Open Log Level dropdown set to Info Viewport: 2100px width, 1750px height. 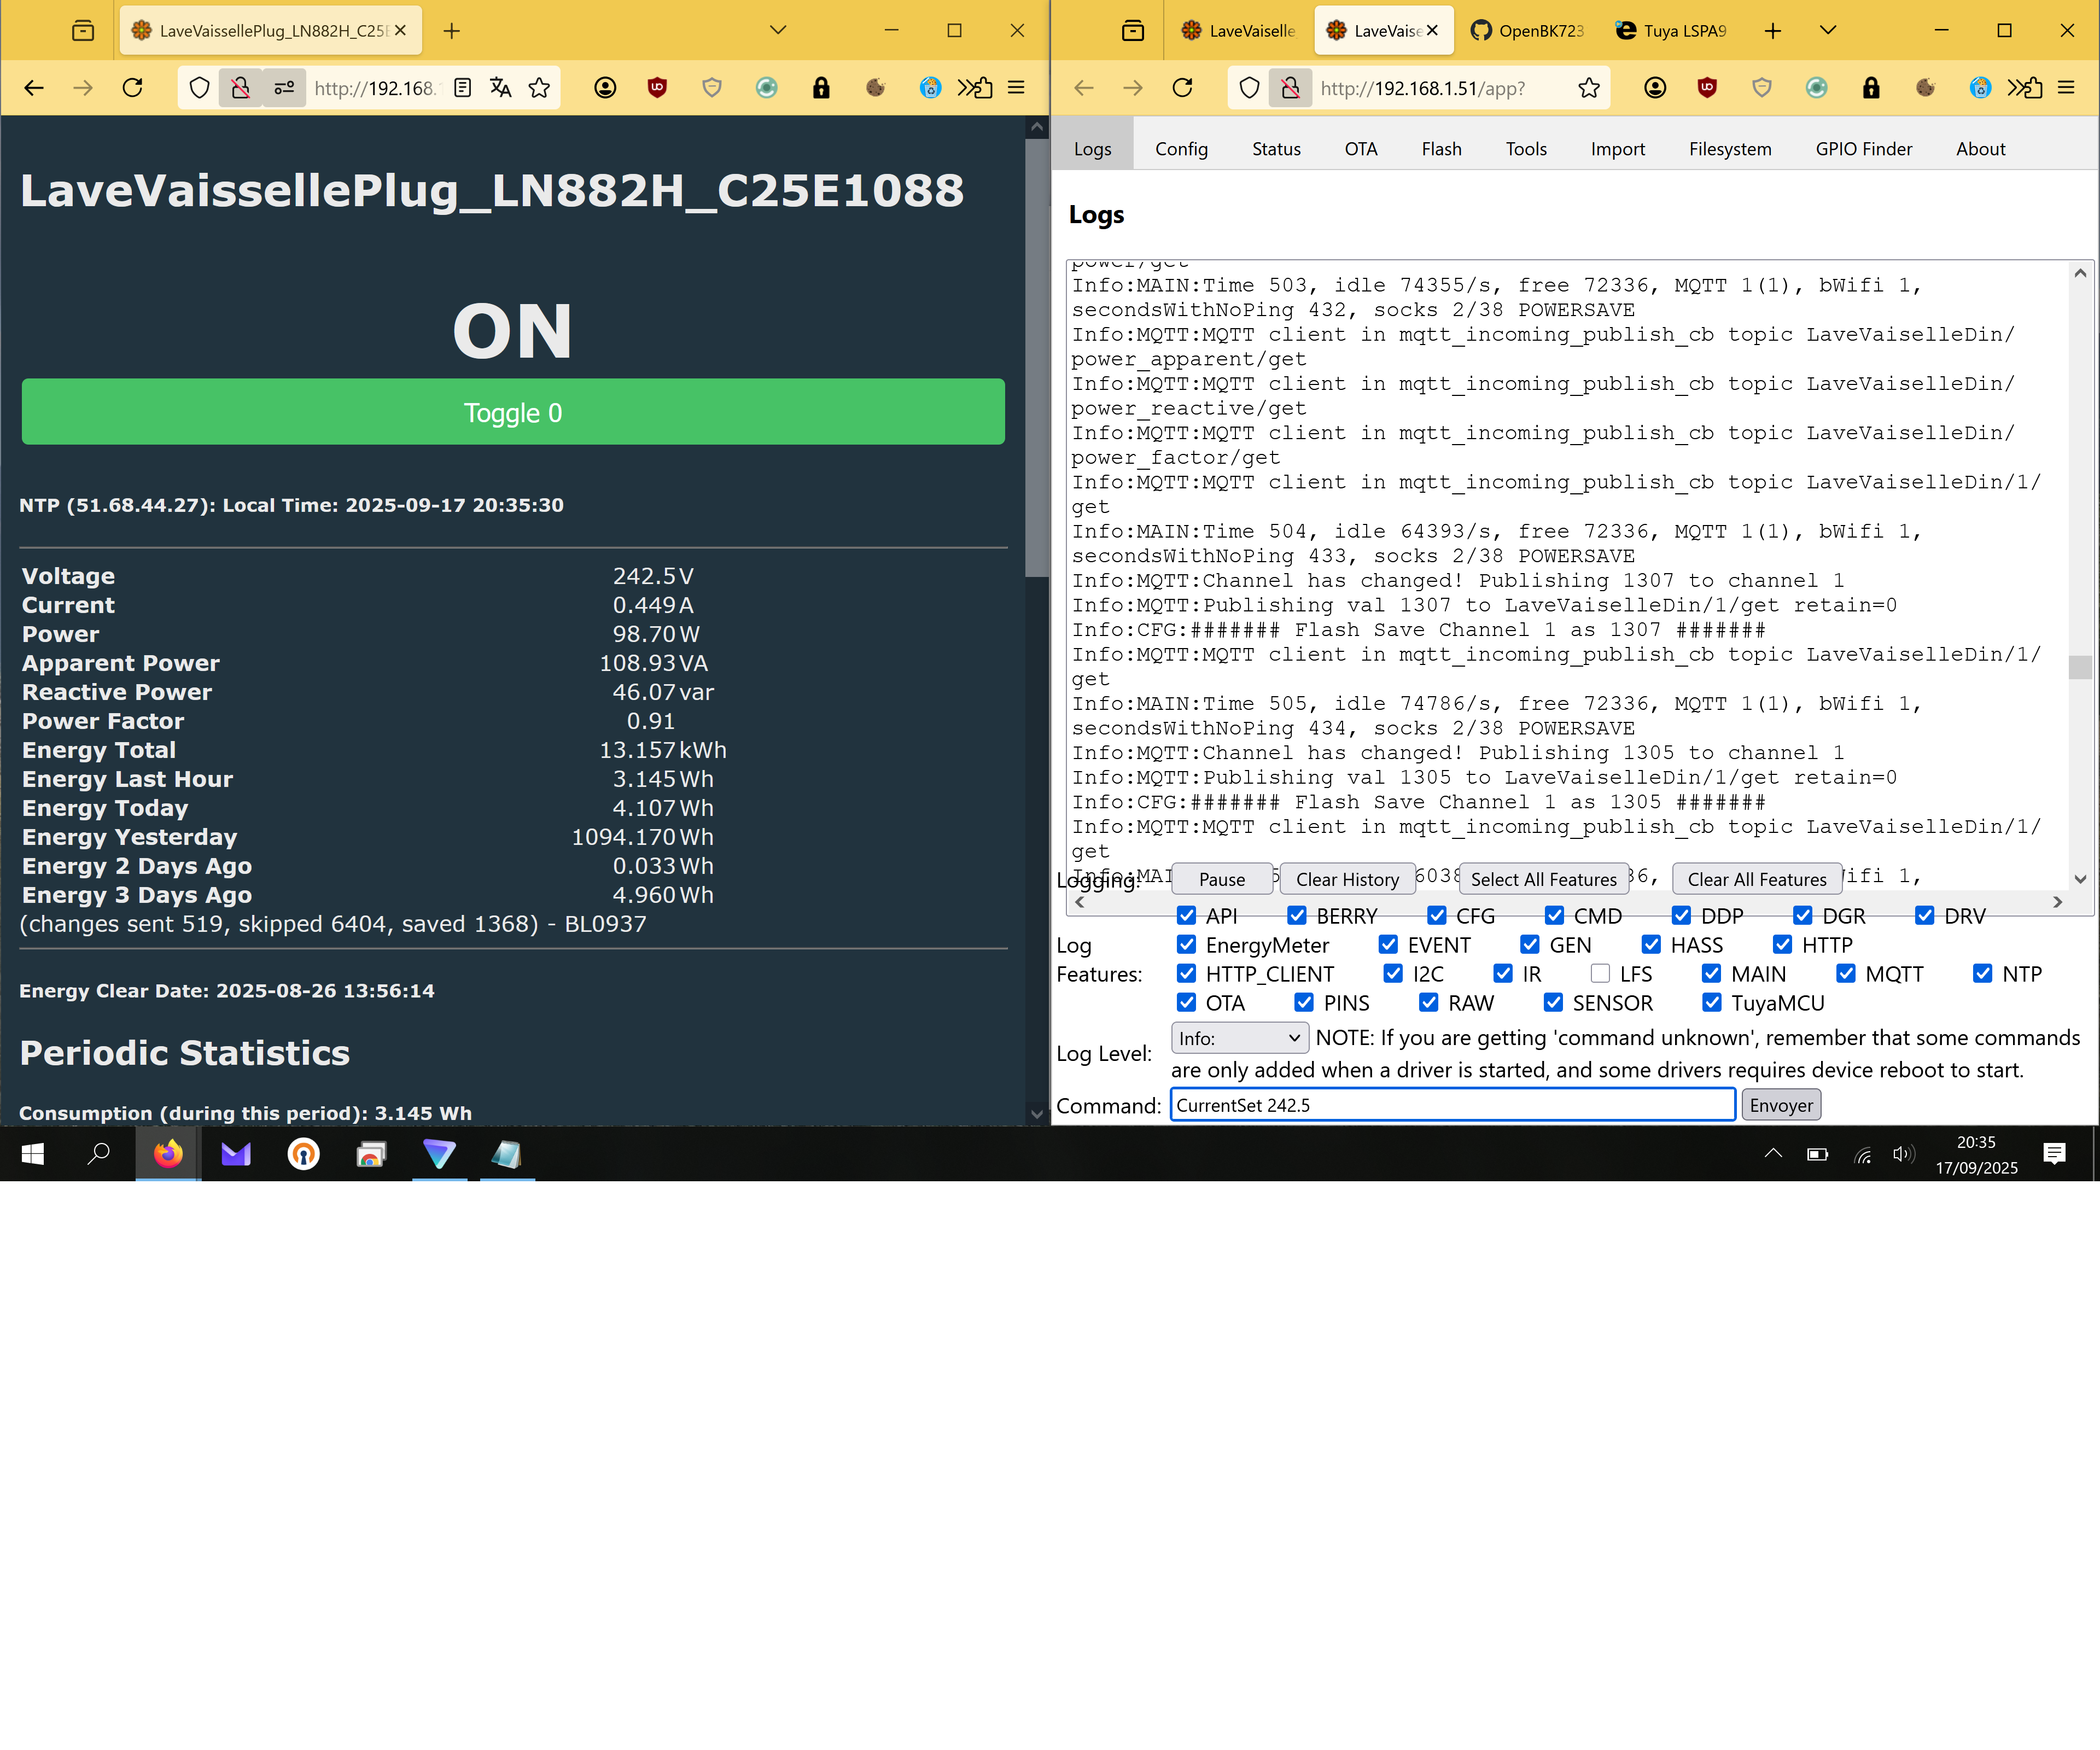pyautogui.click(x=1240, y=1038)
